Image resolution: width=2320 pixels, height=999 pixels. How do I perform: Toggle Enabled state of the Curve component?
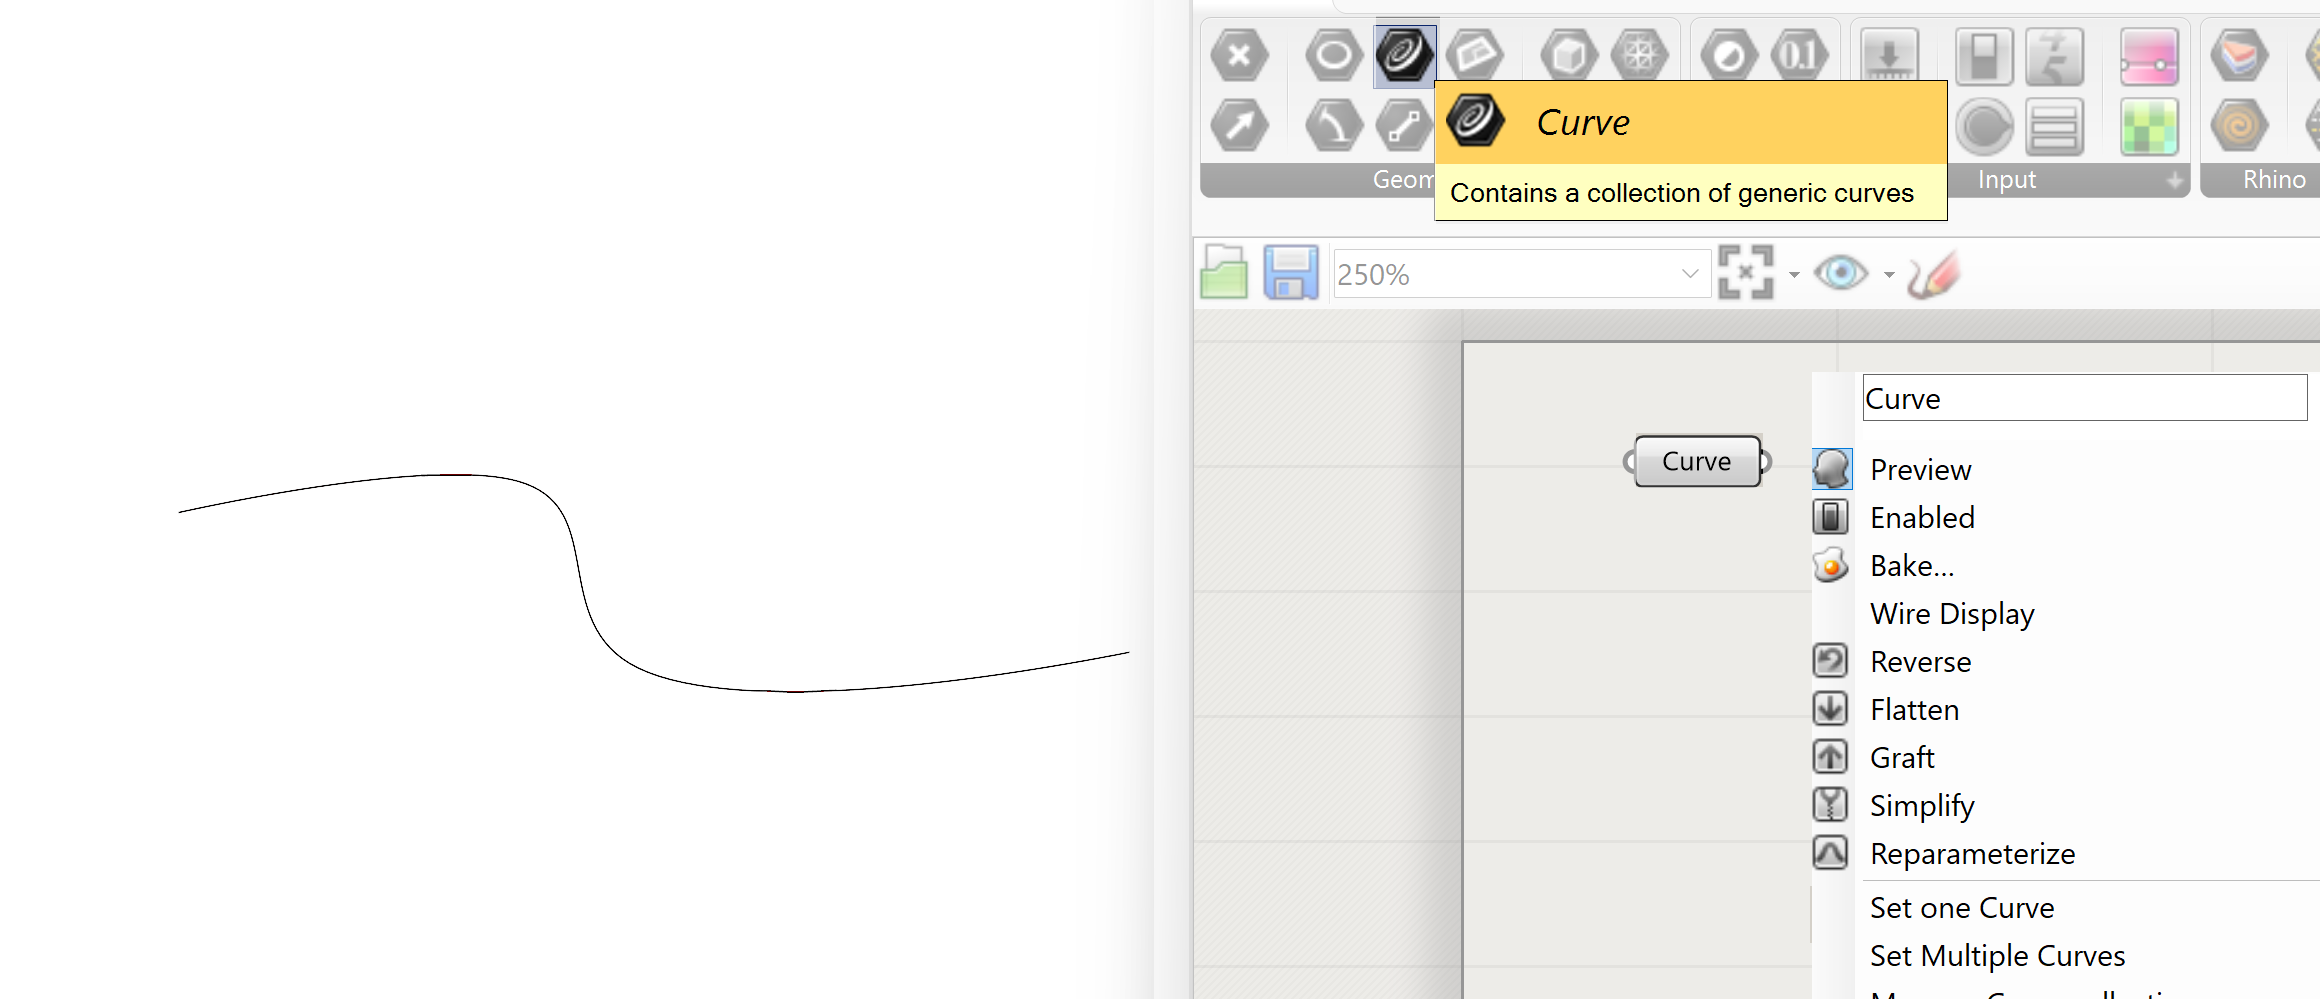pyautogui.click(x=1921, y=517)
